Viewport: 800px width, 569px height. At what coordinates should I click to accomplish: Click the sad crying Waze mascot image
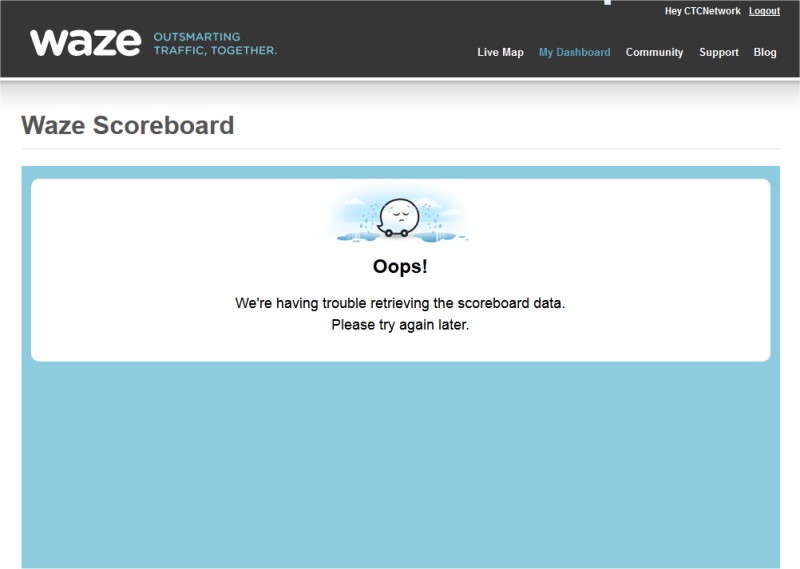click(399, 218)
